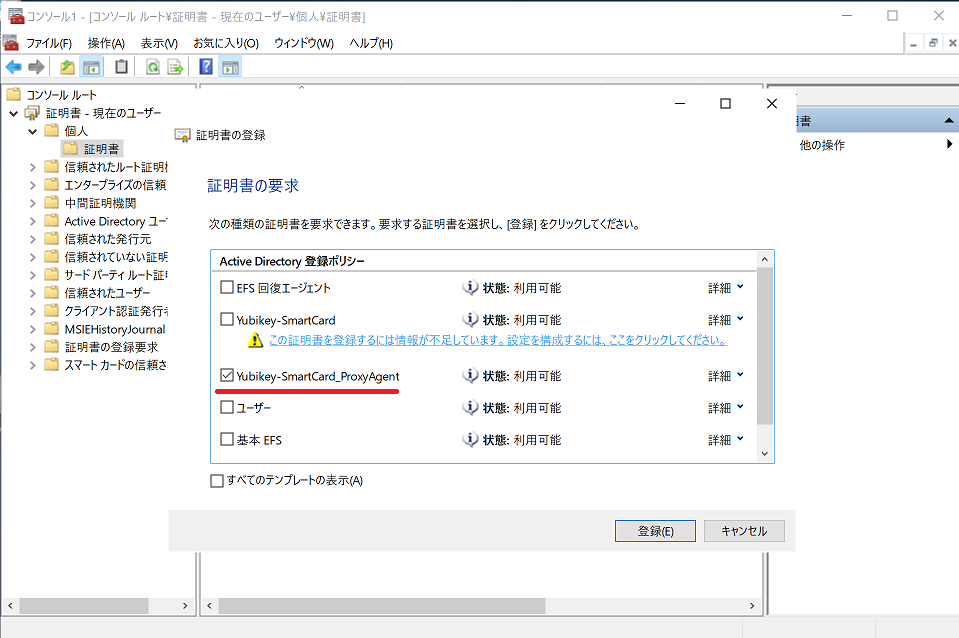This screenshot has height=638, width=959.
Task: Toggle Show/Hide Console Tree toolbar icon
Action: click(x=91, y=67)
